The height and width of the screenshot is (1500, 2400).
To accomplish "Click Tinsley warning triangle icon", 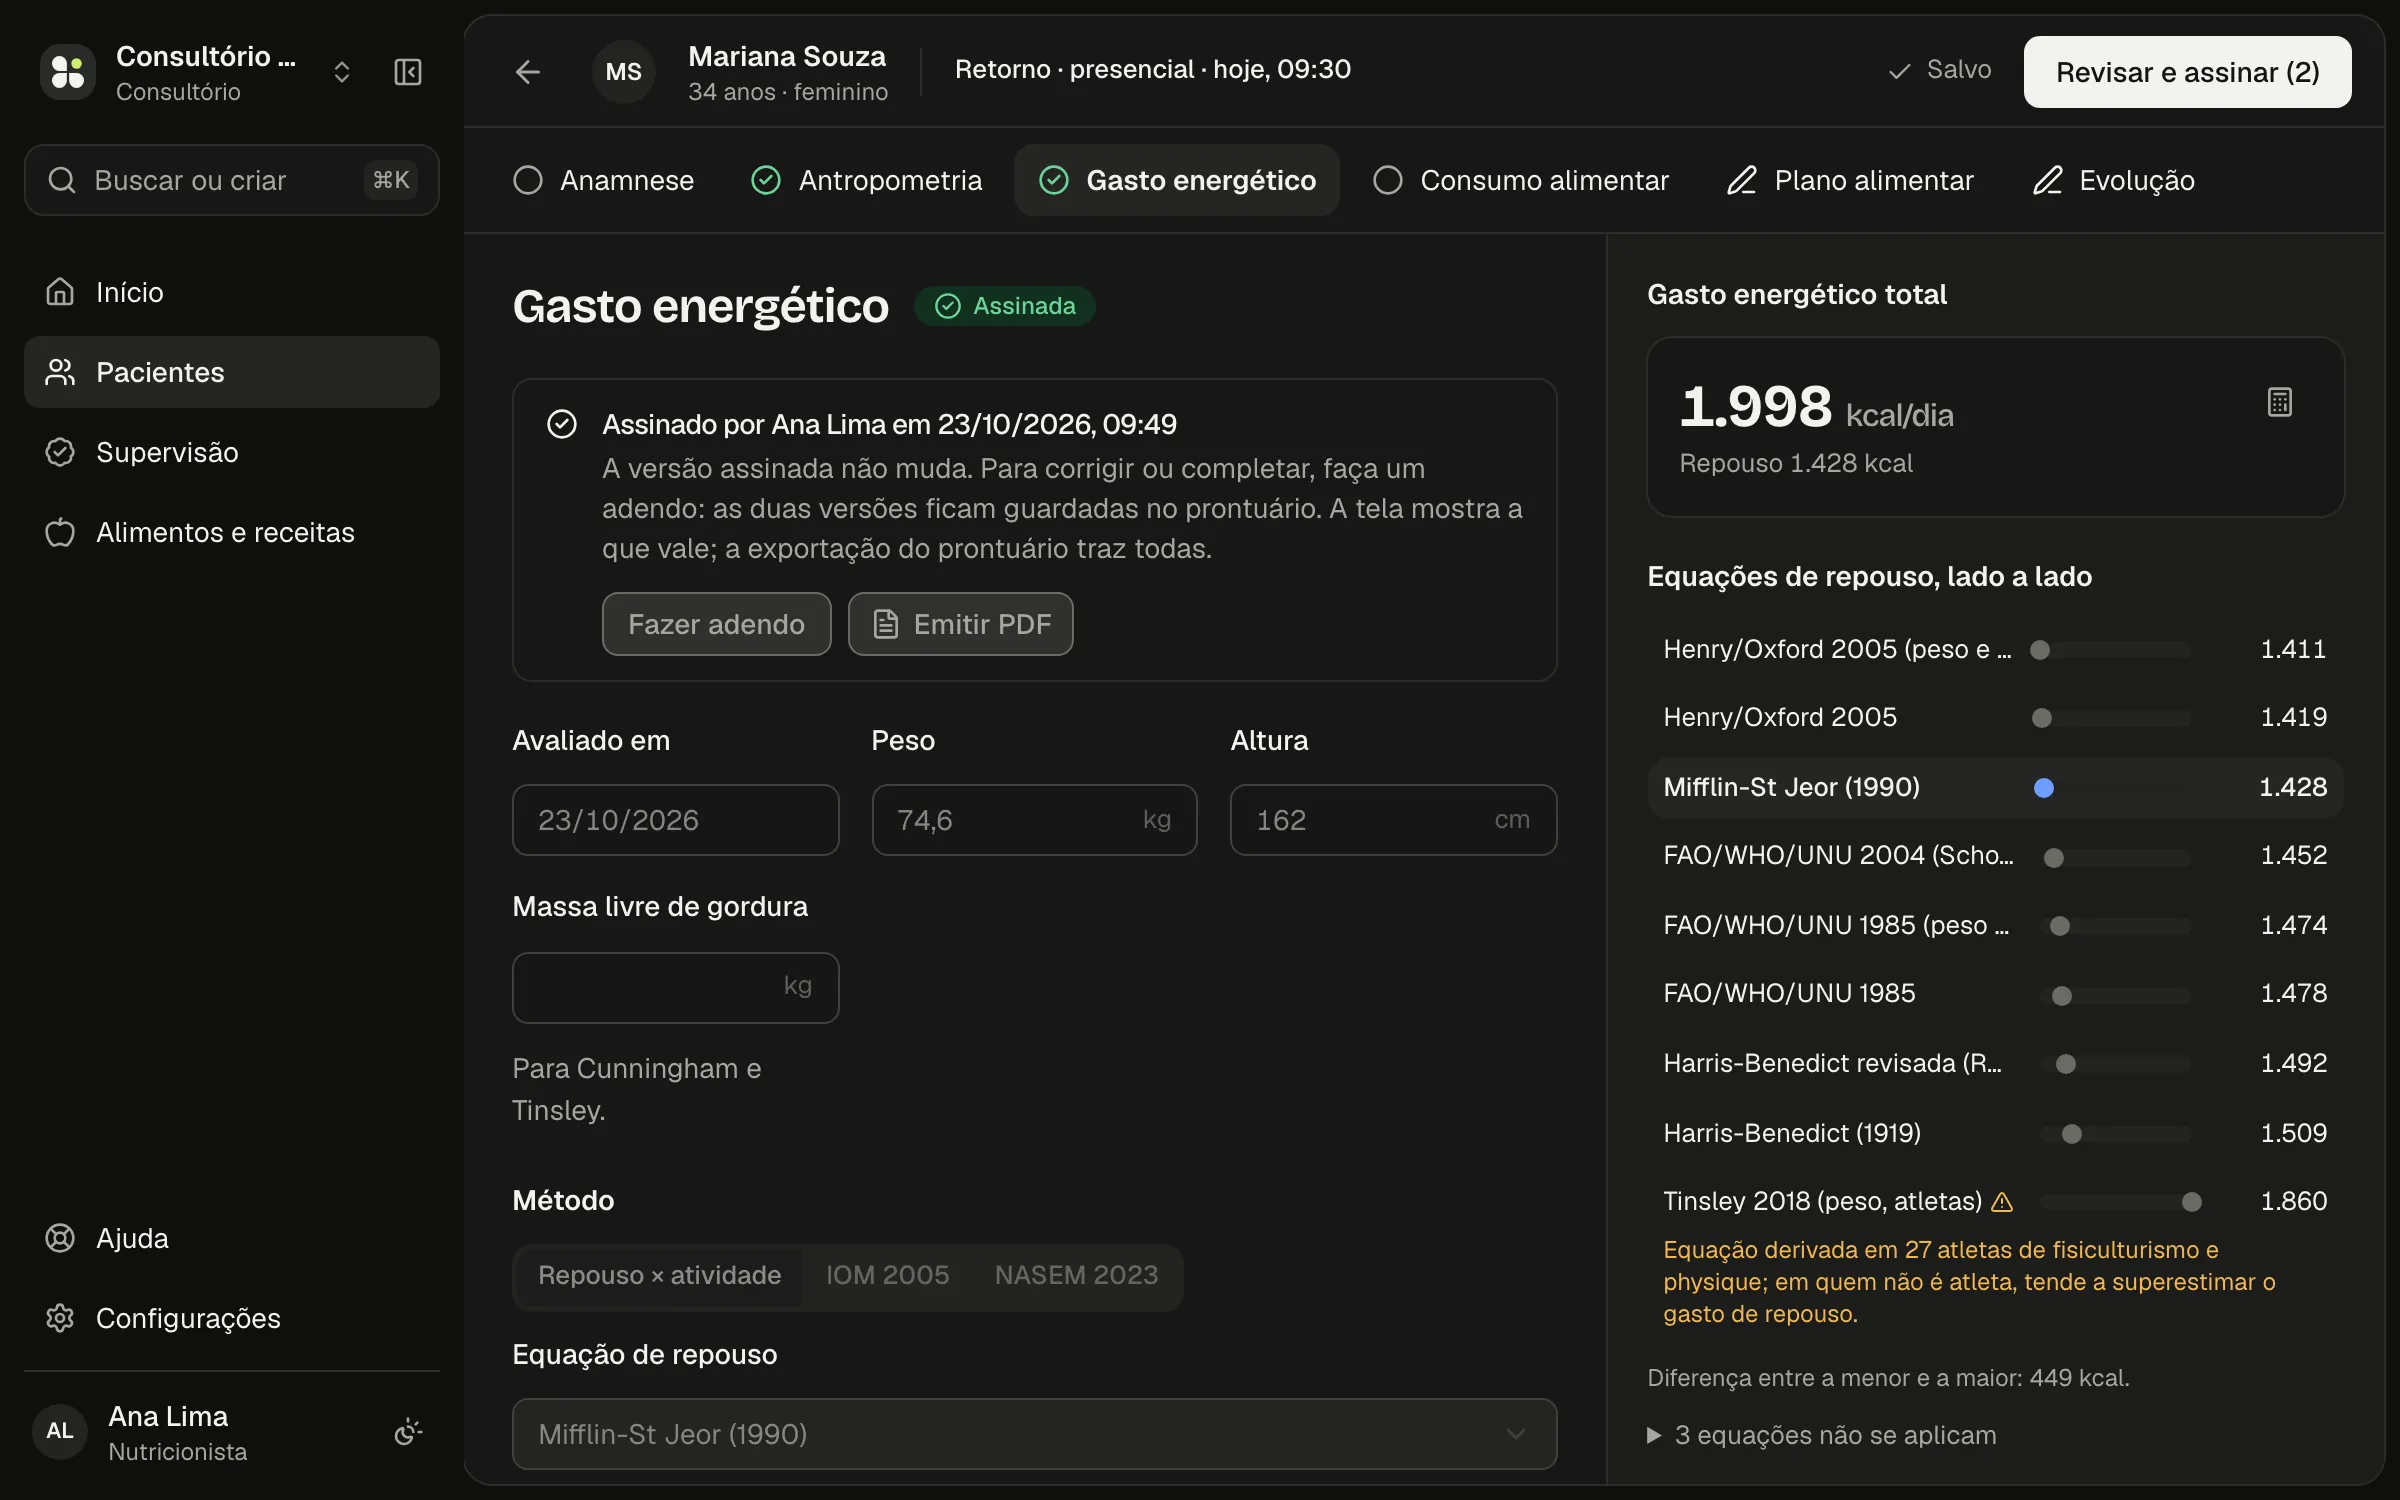I will click(2002, 1202).
